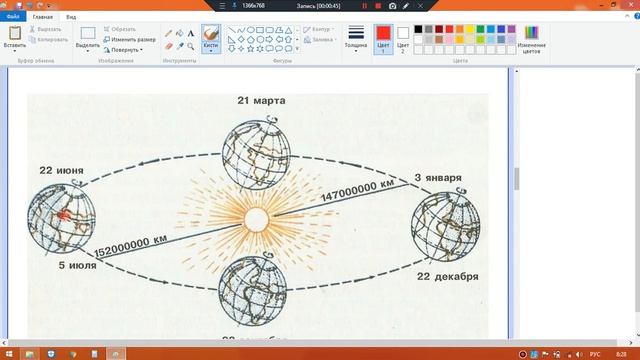The image size is (640, 360).
Task: Open the recorder menu (three lines)
Action: tap(222, 6)
